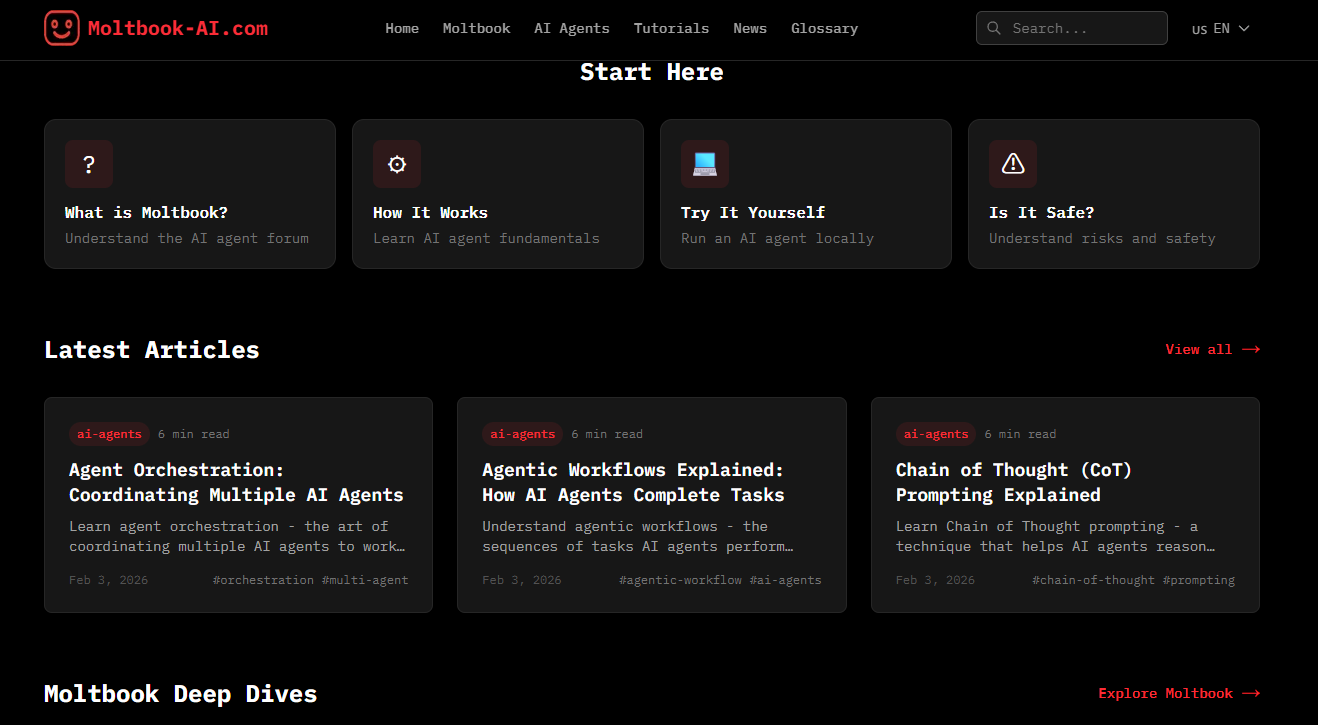The width and height of the screenshot is (1318, 725).
Task: Click the gear icon above How It Works
Action: 397,164
